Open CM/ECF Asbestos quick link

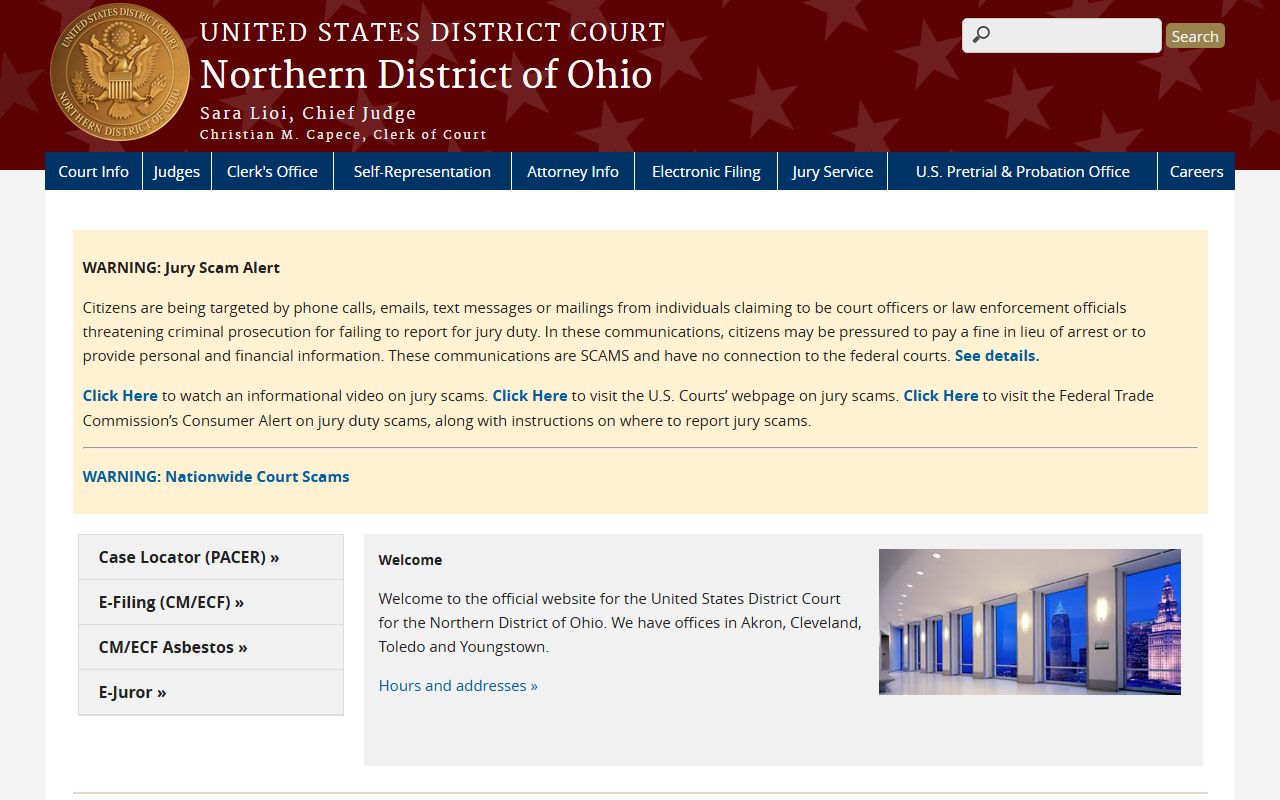click(211, 647)
